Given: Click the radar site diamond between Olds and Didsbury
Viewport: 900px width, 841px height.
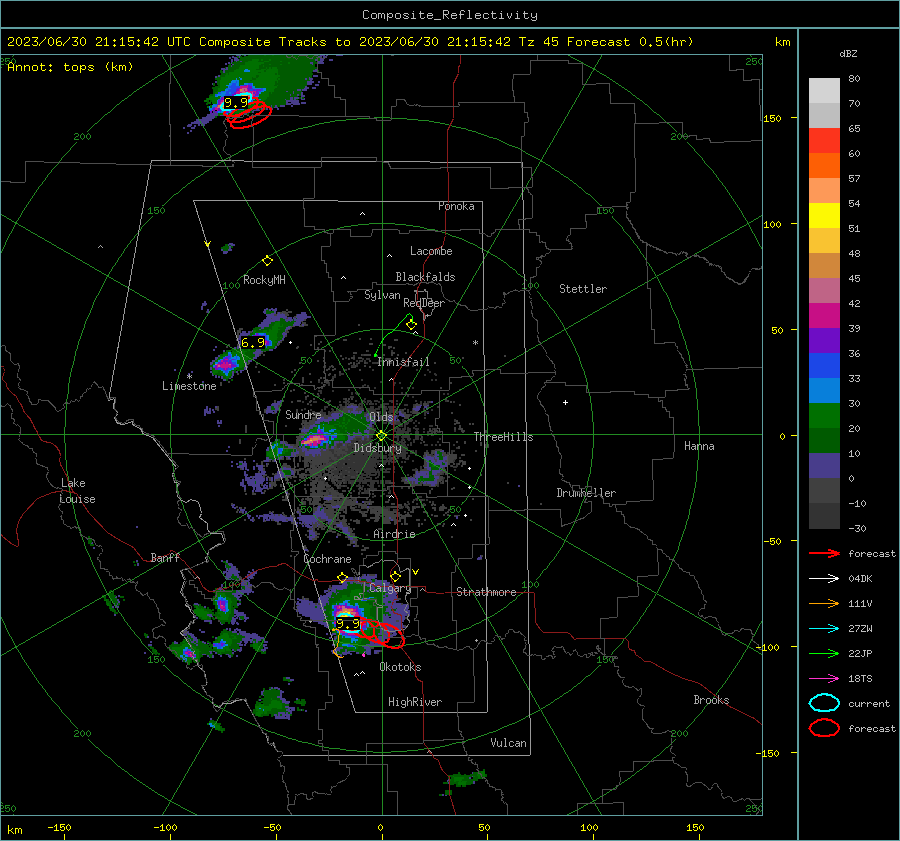Looking at the screenshot, I should pyautogui.click(x=381, y=436).
